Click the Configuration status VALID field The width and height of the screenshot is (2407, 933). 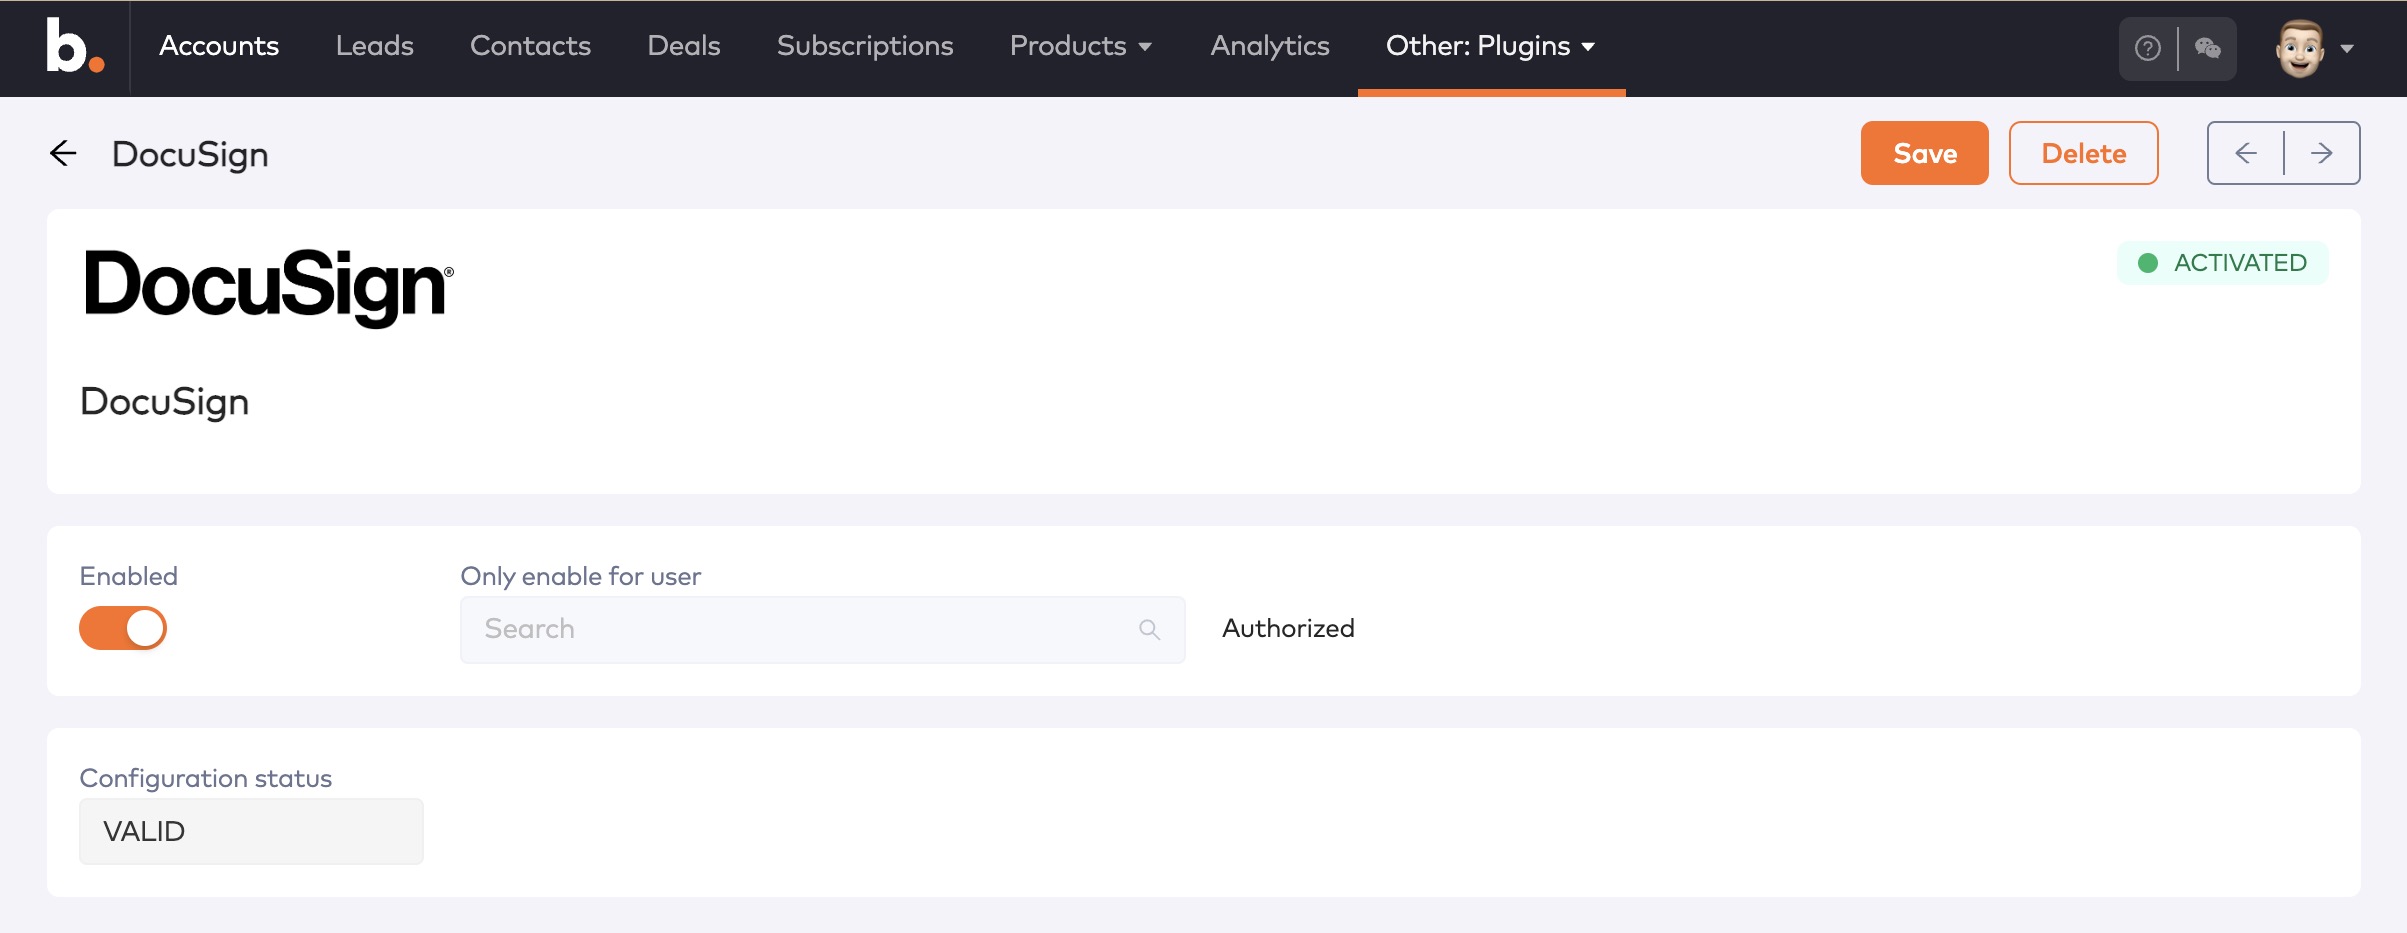pos(251,831)
